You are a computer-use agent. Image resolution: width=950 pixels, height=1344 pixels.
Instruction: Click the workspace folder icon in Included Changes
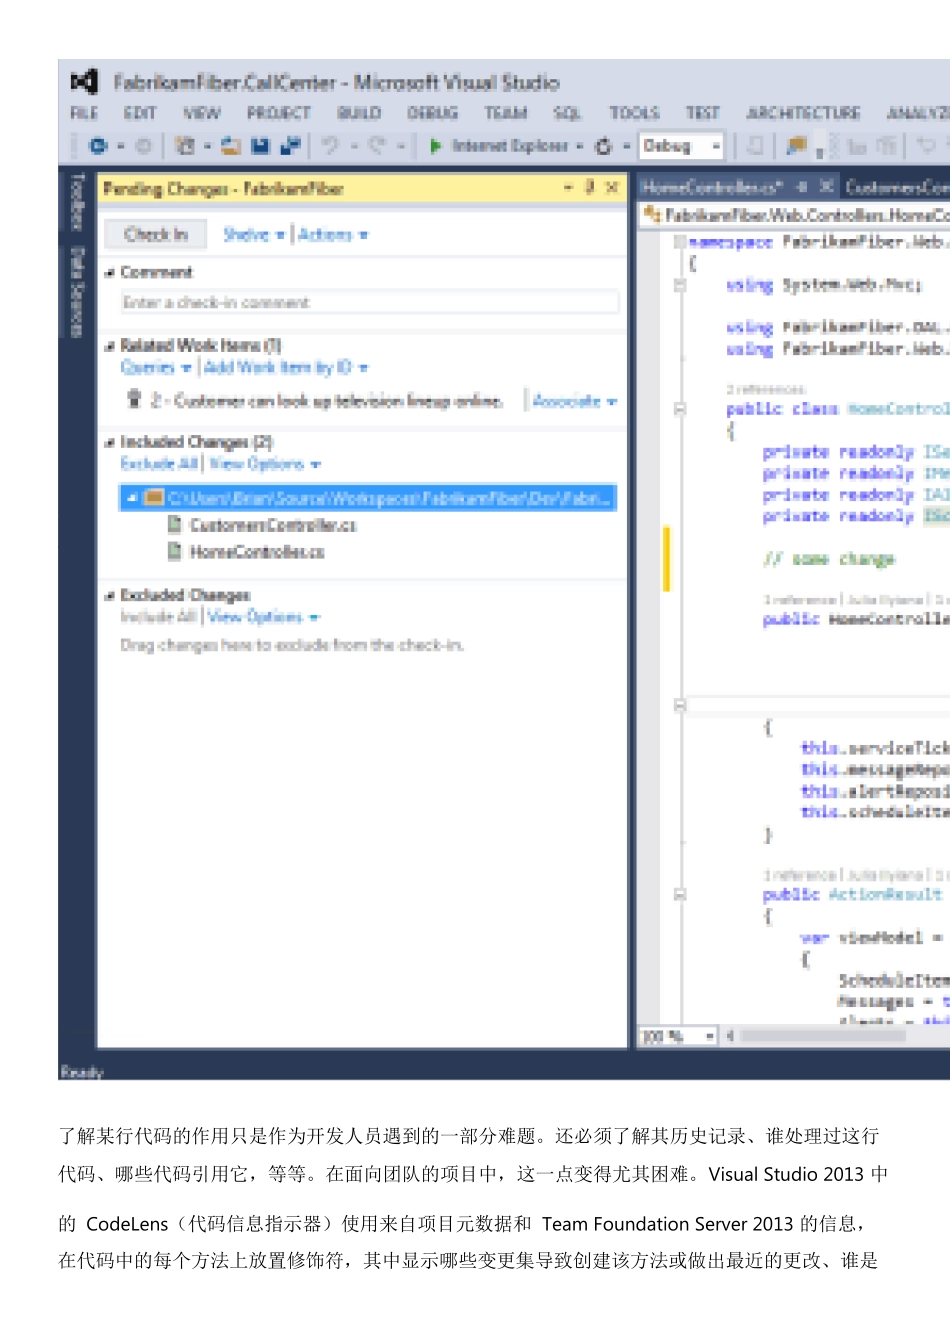pyautogui.click(x=153, y=497)
